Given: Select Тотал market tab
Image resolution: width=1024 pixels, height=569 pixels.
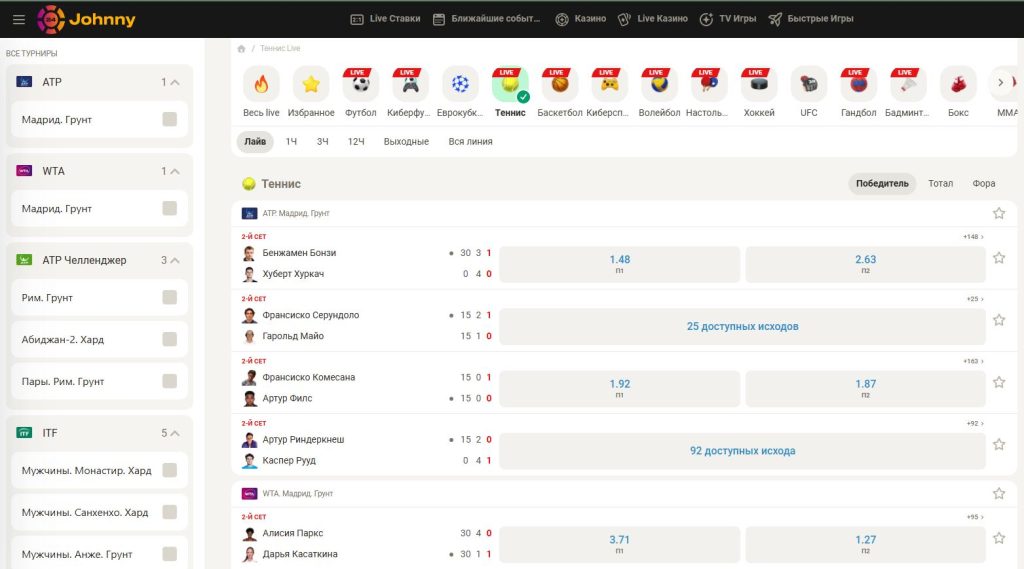Looking at the screenshot, I should coord(940,184).
